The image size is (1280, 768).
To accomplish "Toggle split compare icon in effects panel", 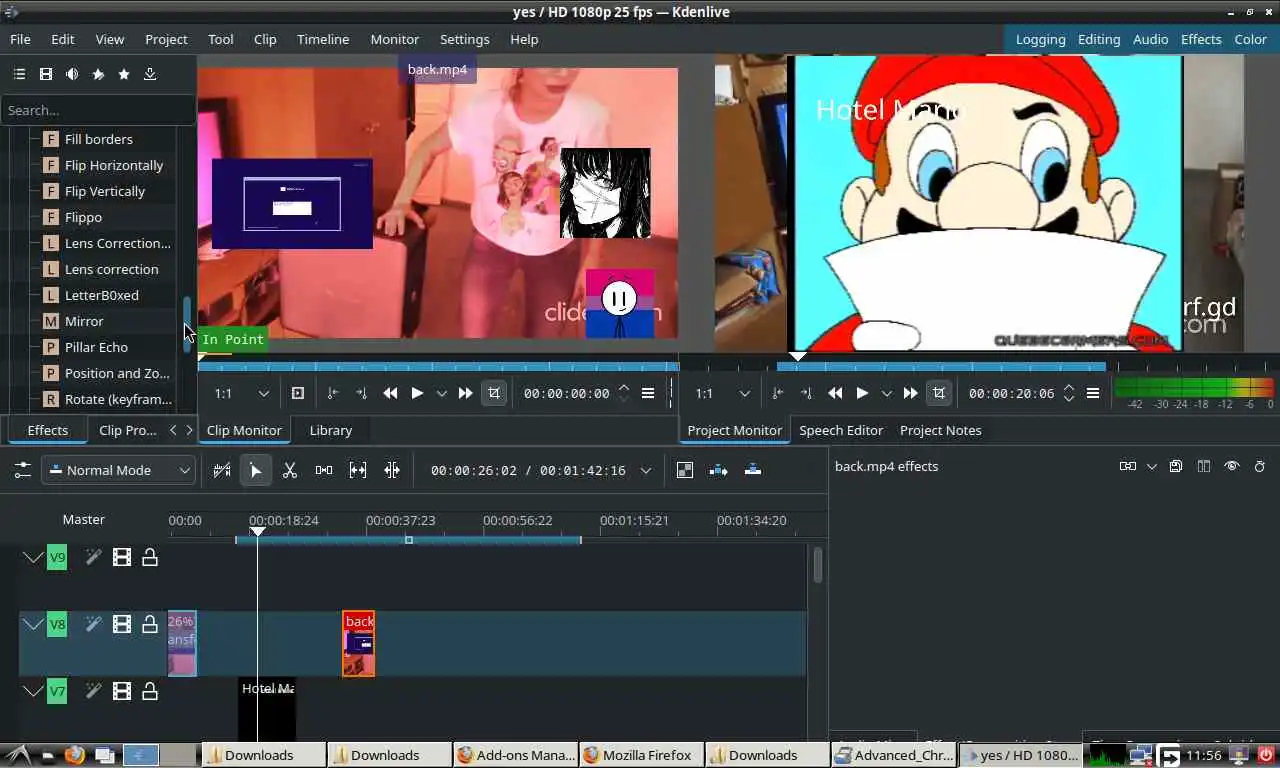I will 1204,466.
